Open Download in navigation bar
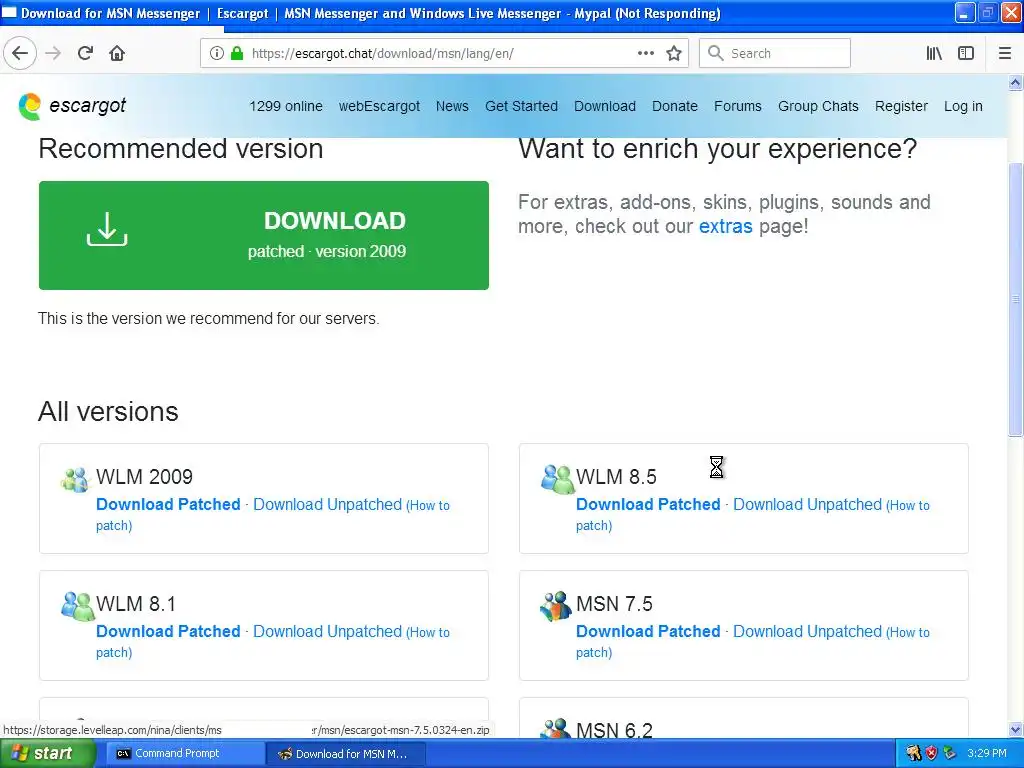 pos(605,106)
